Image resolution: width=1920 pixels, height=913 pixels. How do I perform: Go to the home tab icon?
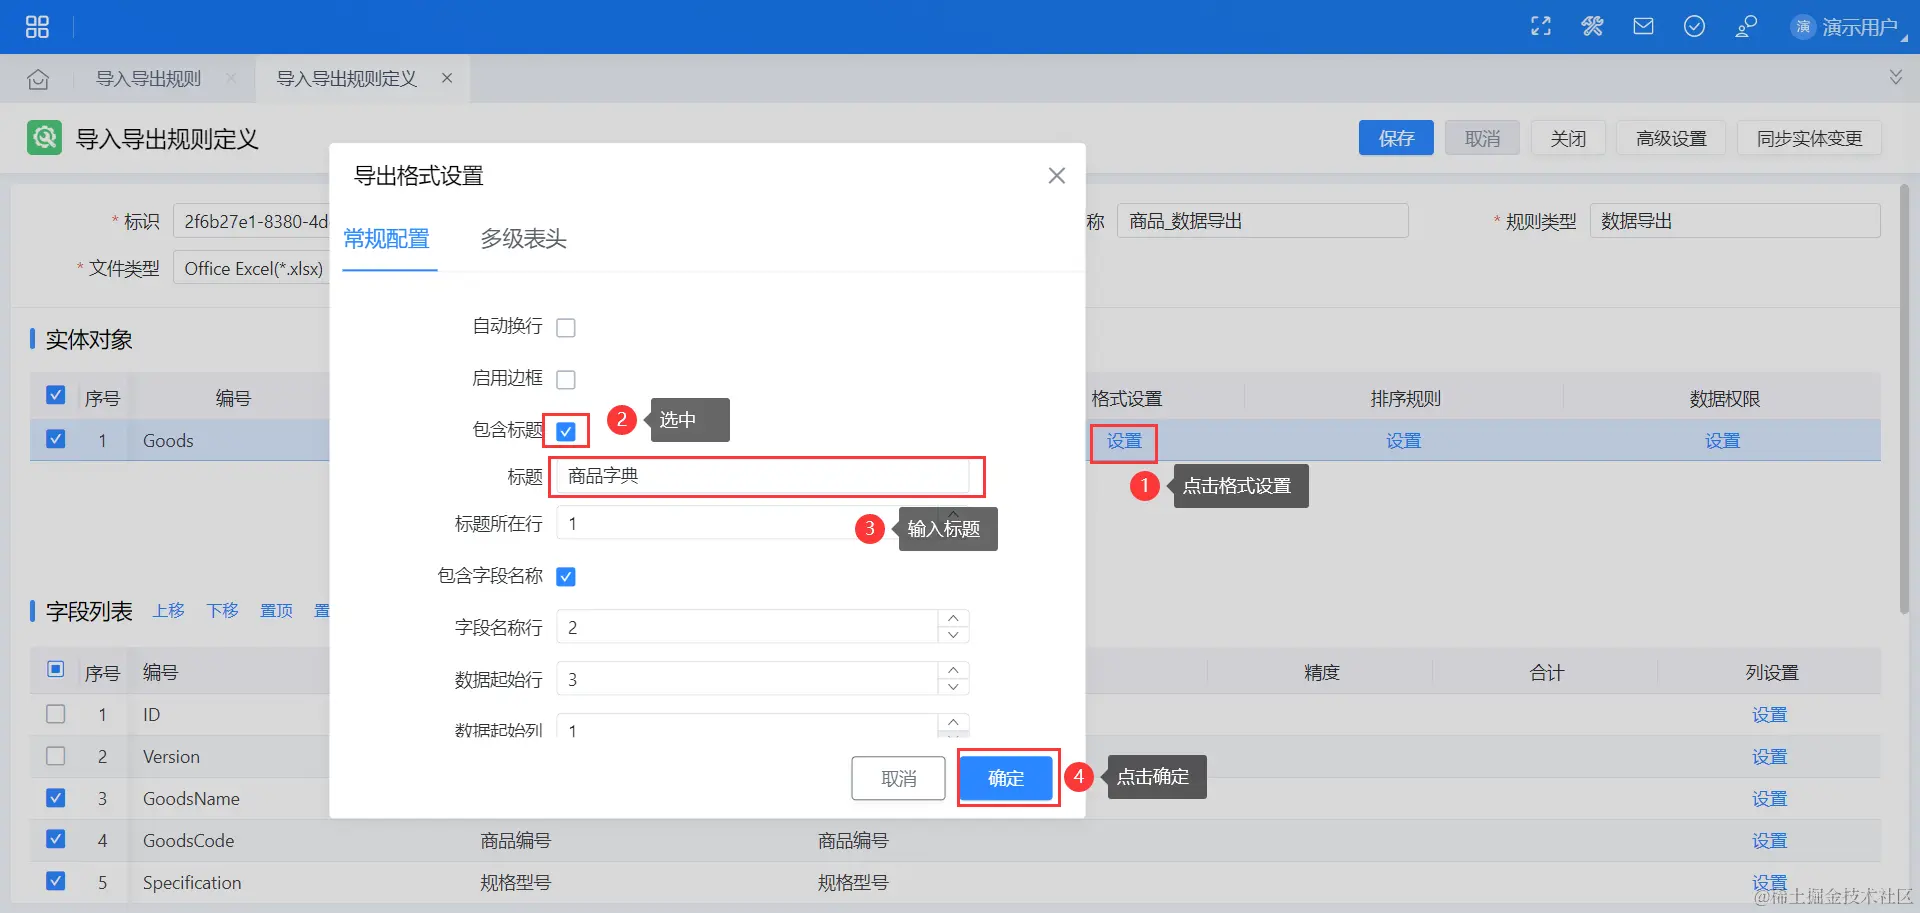(38, 79)
